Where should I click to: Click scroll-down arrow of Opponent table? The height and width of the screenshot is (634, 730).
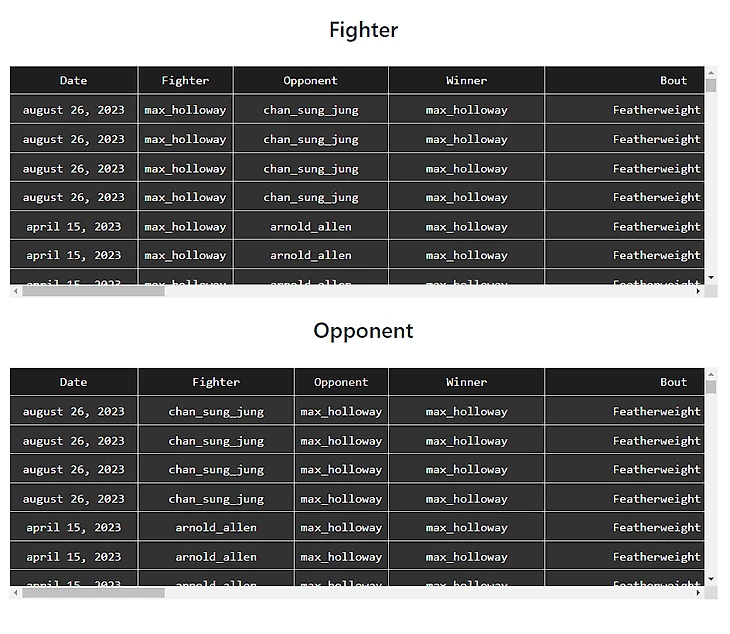tap(710, 579)
